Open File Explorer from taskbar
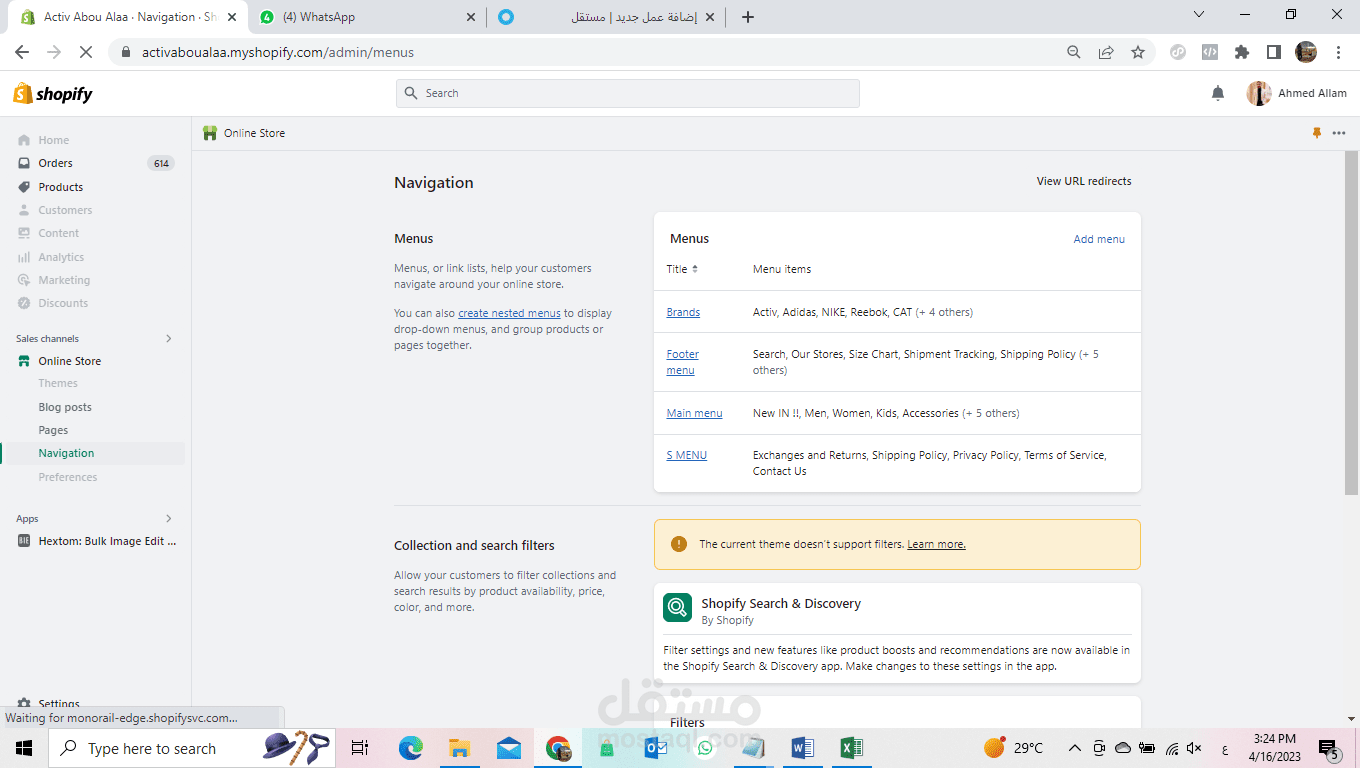The height and width of the screenshot is (768, 1360). click(x=459, y=748)
